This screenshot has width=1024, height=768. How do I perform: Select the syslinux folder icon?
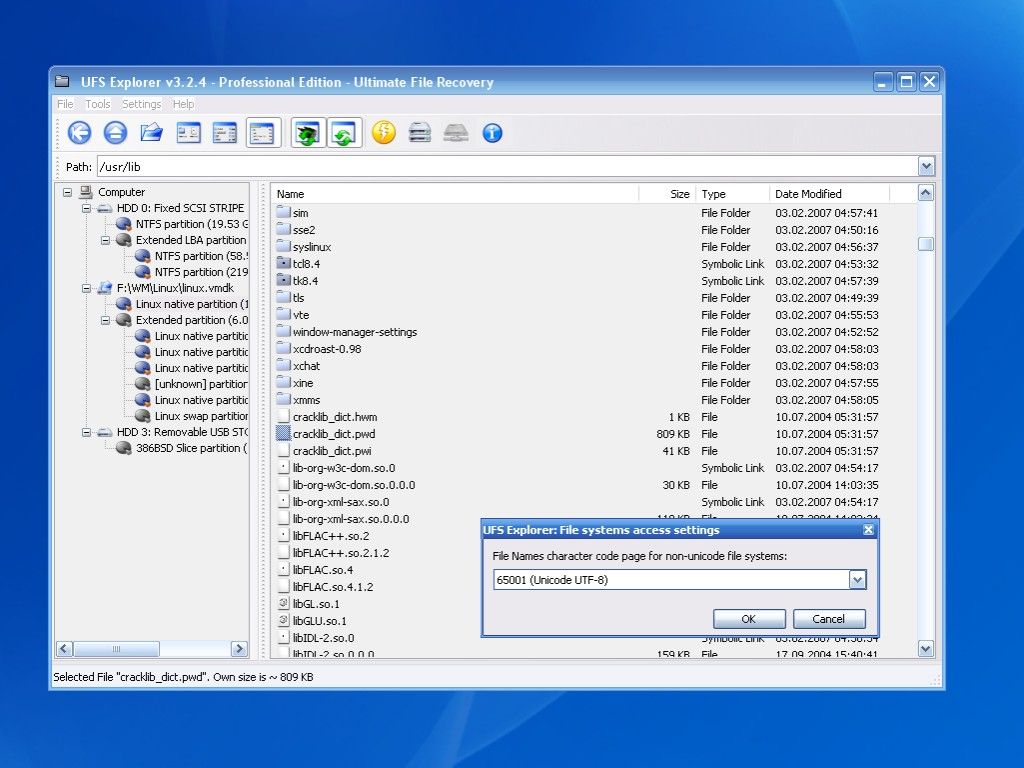coord(283,246)
